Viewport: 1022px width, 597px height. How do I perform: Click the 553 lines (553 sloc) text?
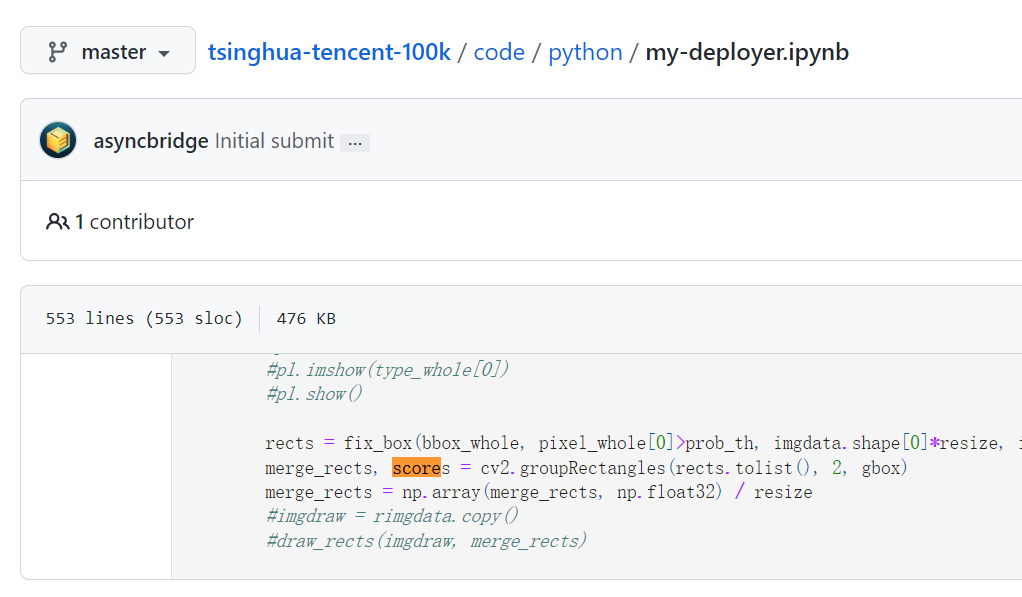[144, 319]
